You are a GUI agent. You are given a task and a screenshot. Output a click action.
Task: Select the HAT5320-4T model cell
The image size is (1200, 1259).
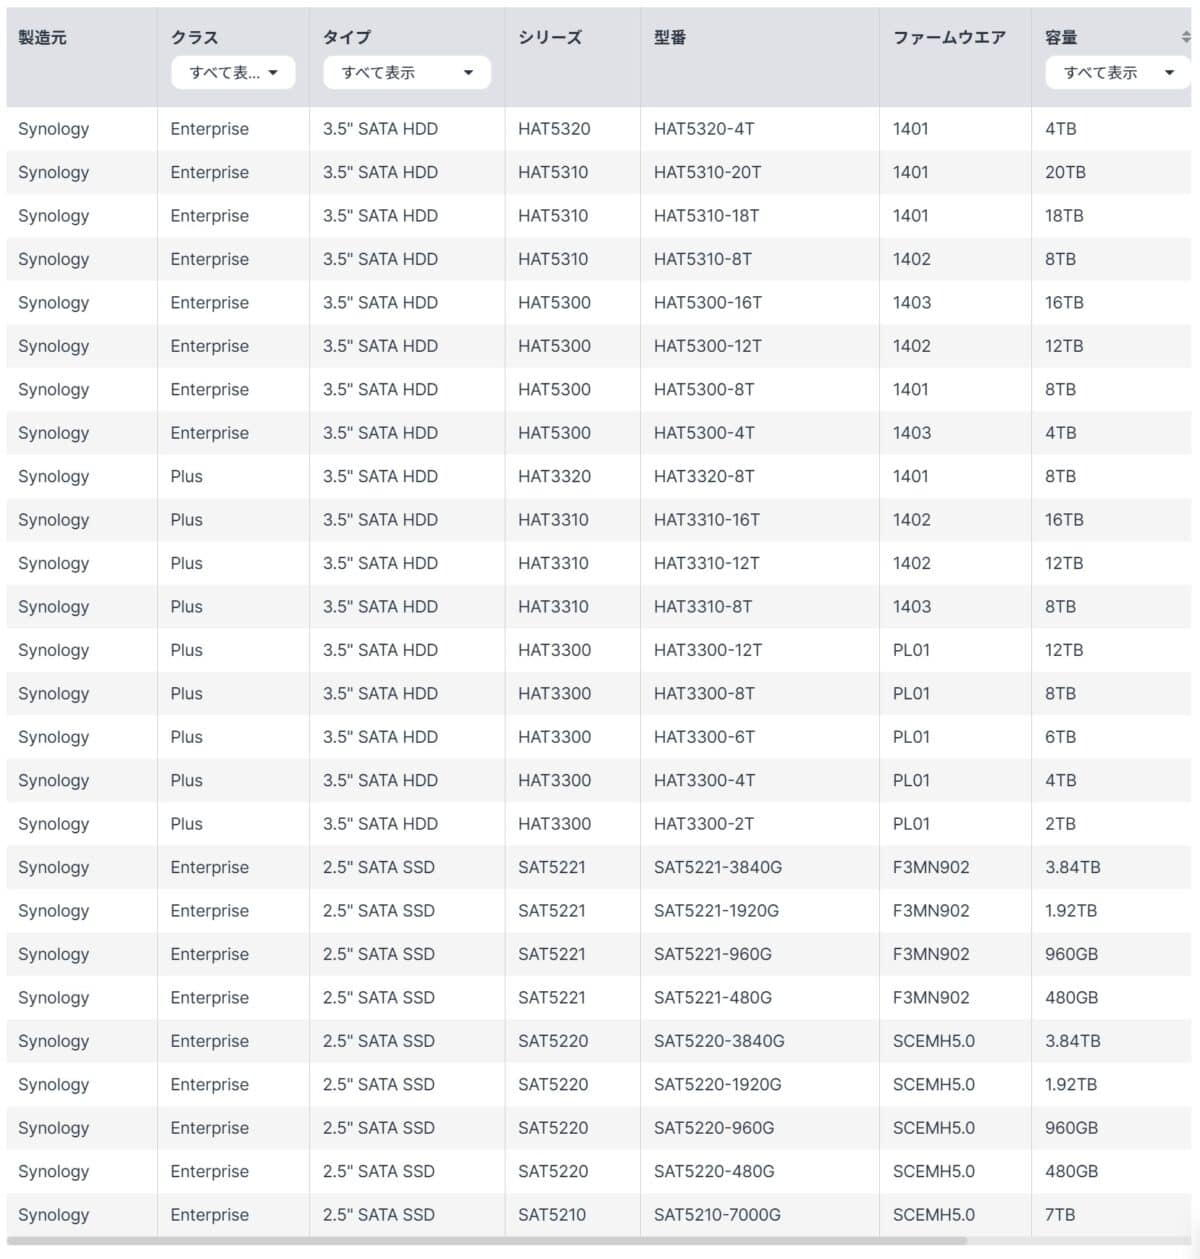coord(704,129)
